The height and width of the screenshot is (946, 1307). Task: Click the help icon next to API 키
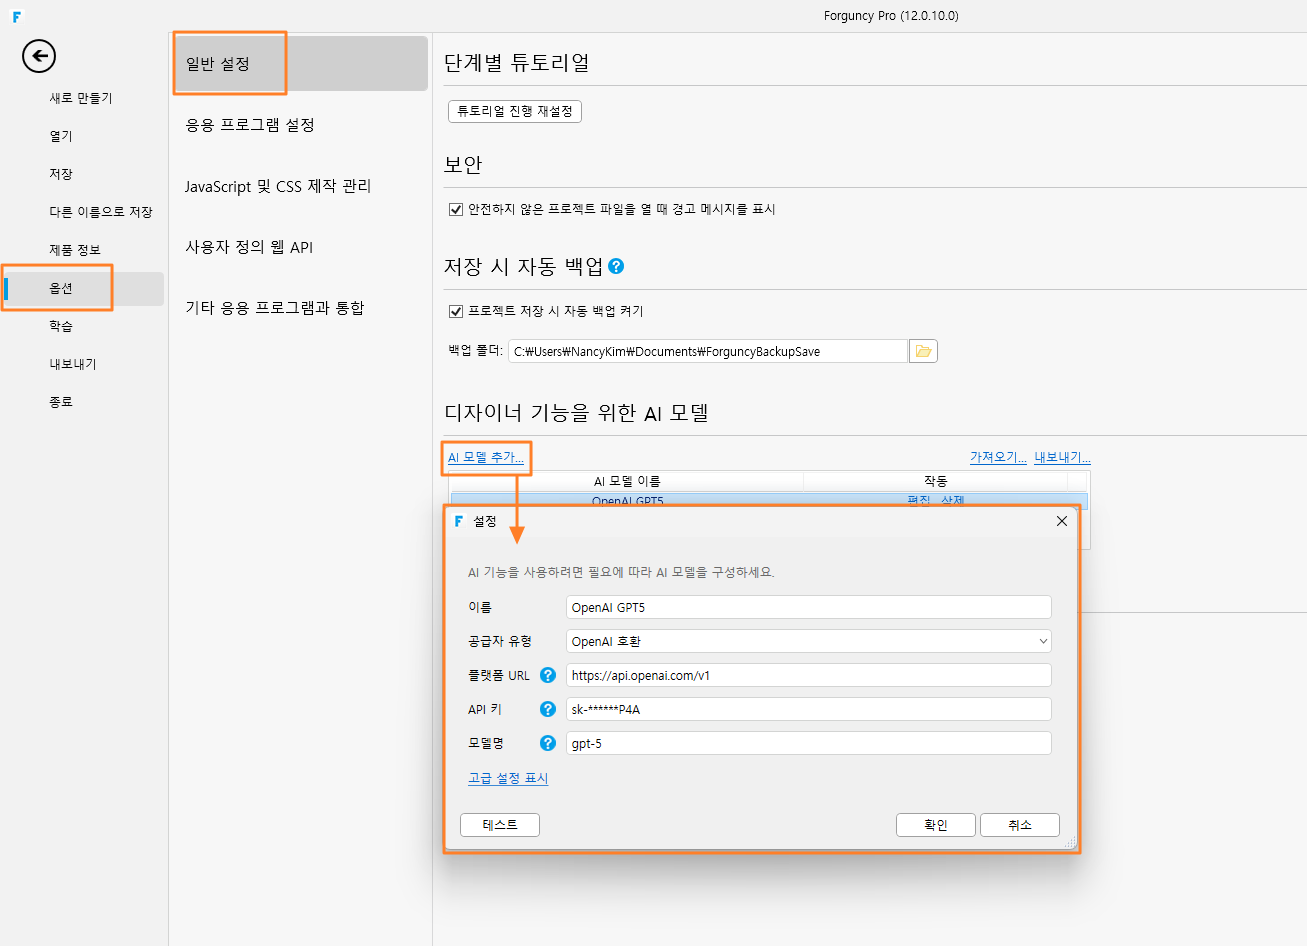point(548,709)
